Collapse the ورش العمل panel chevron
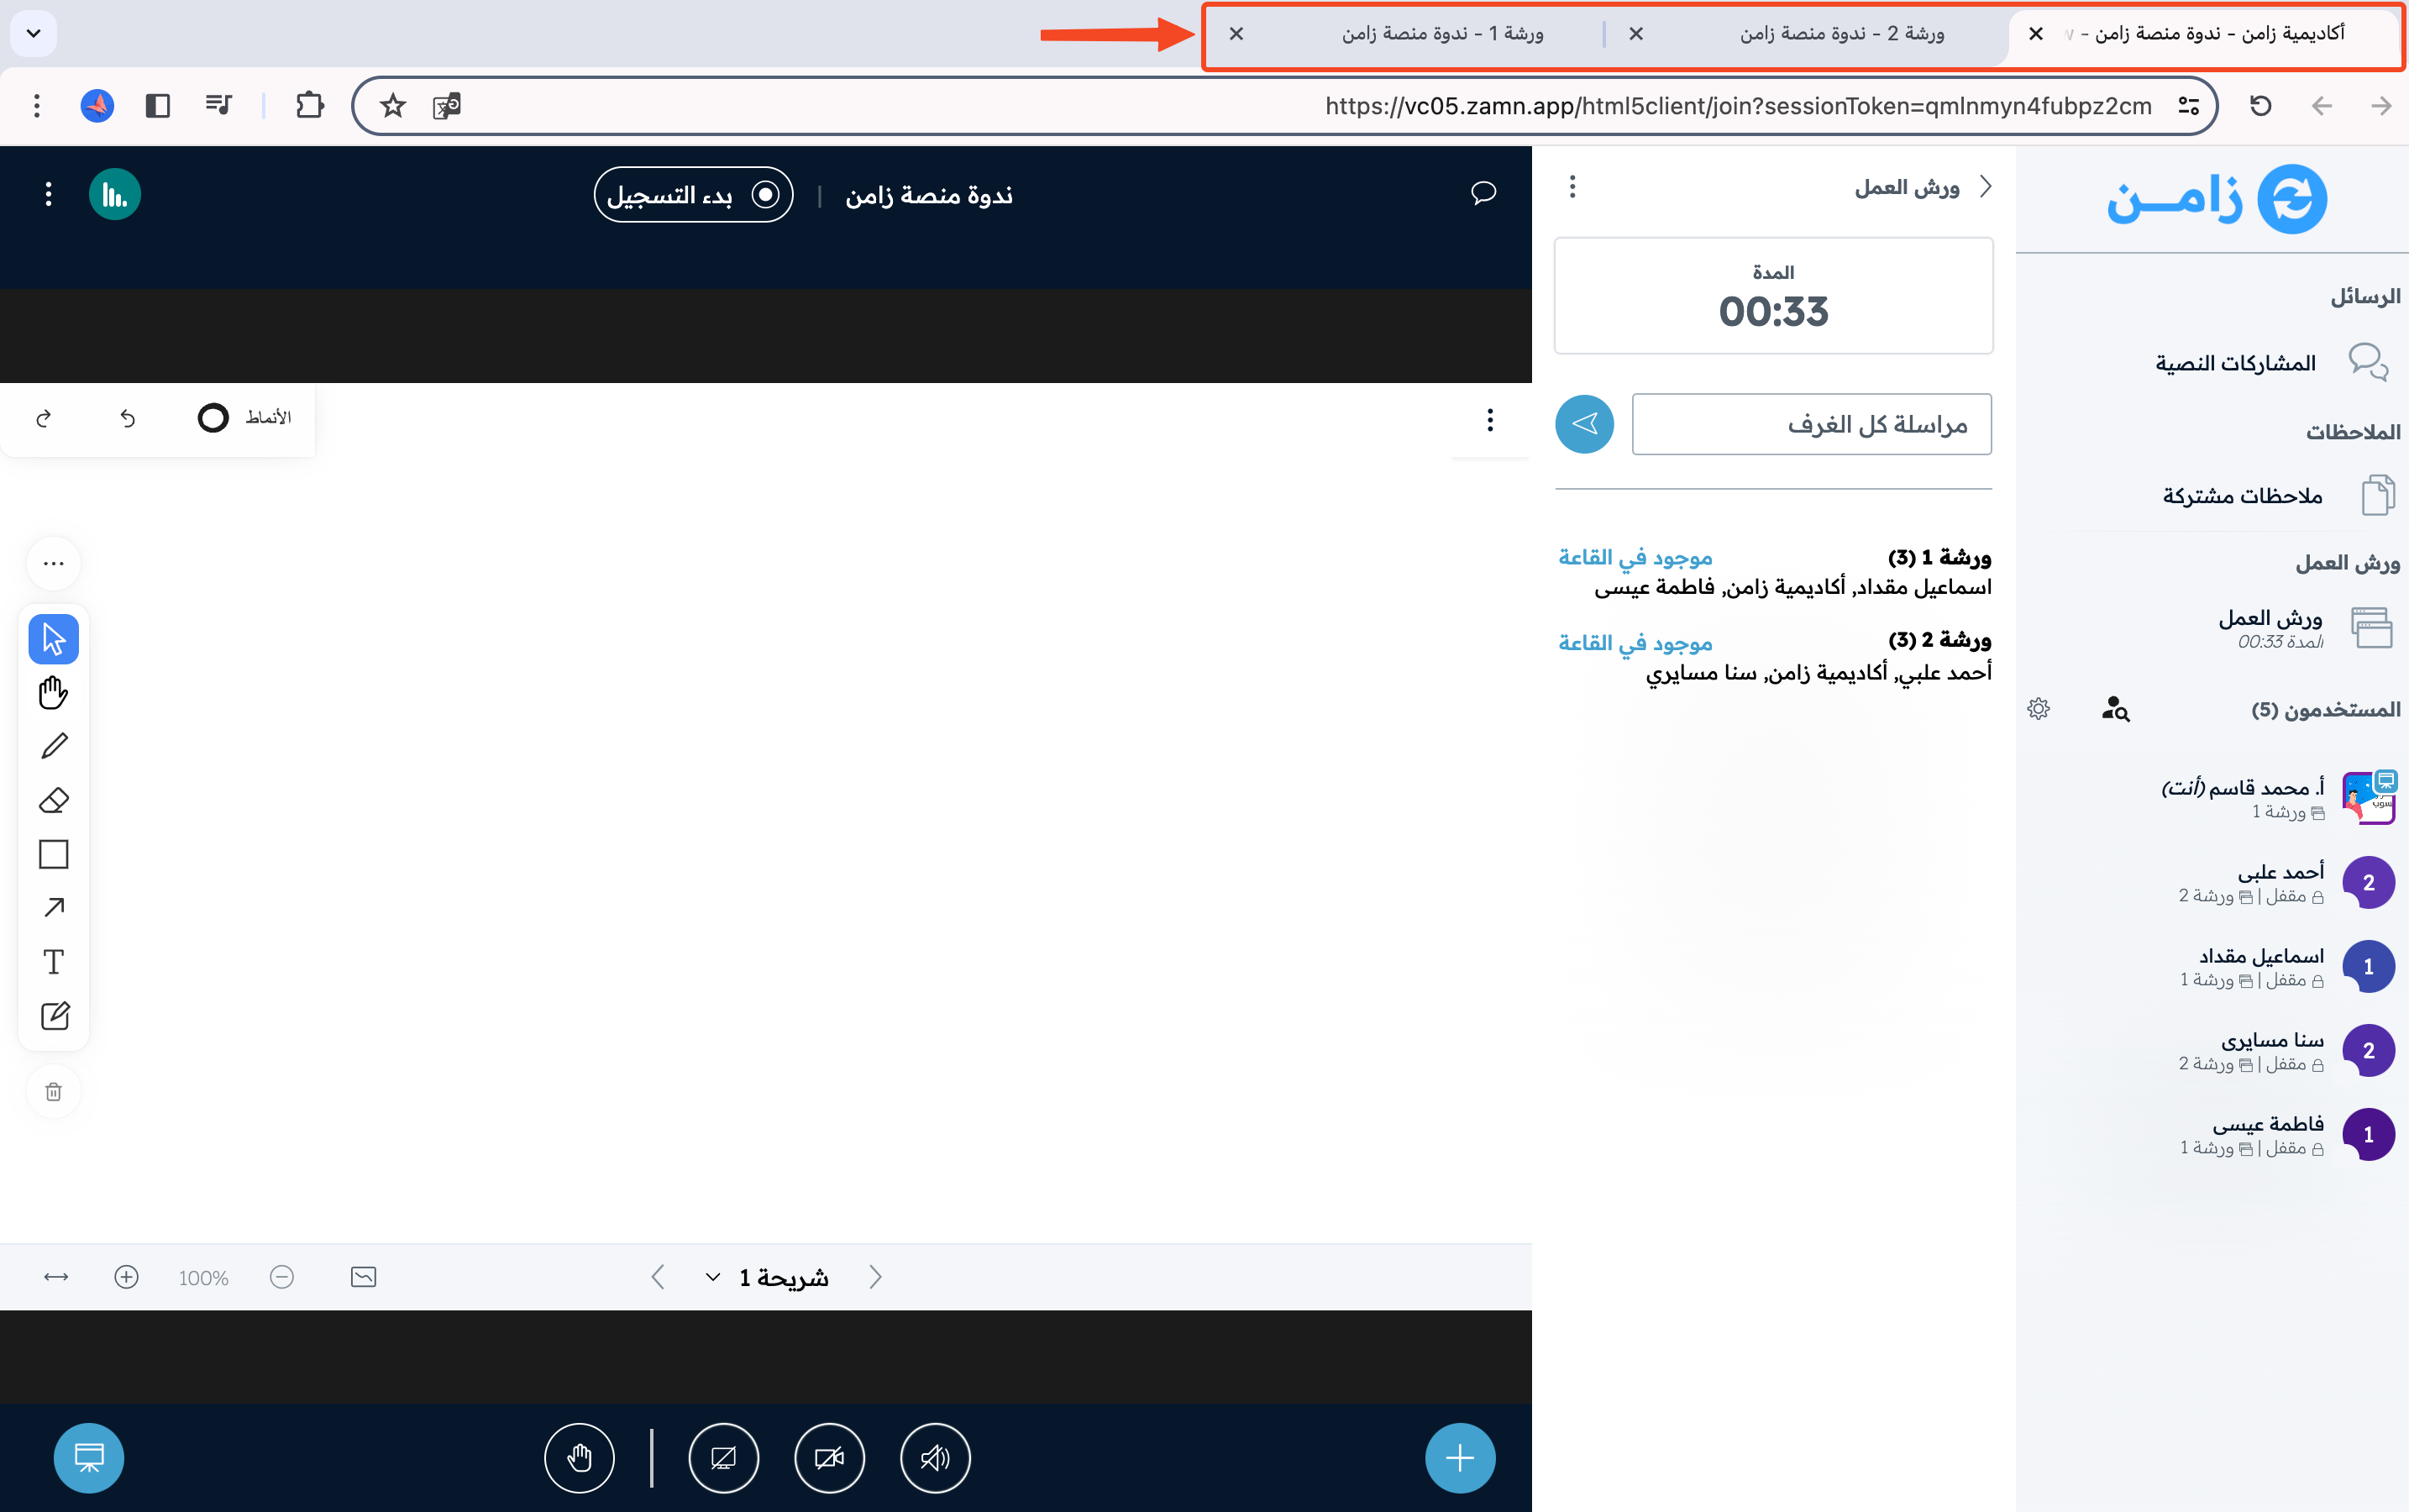Screen dimensions: 2409x1512 tap(1986, 187)
